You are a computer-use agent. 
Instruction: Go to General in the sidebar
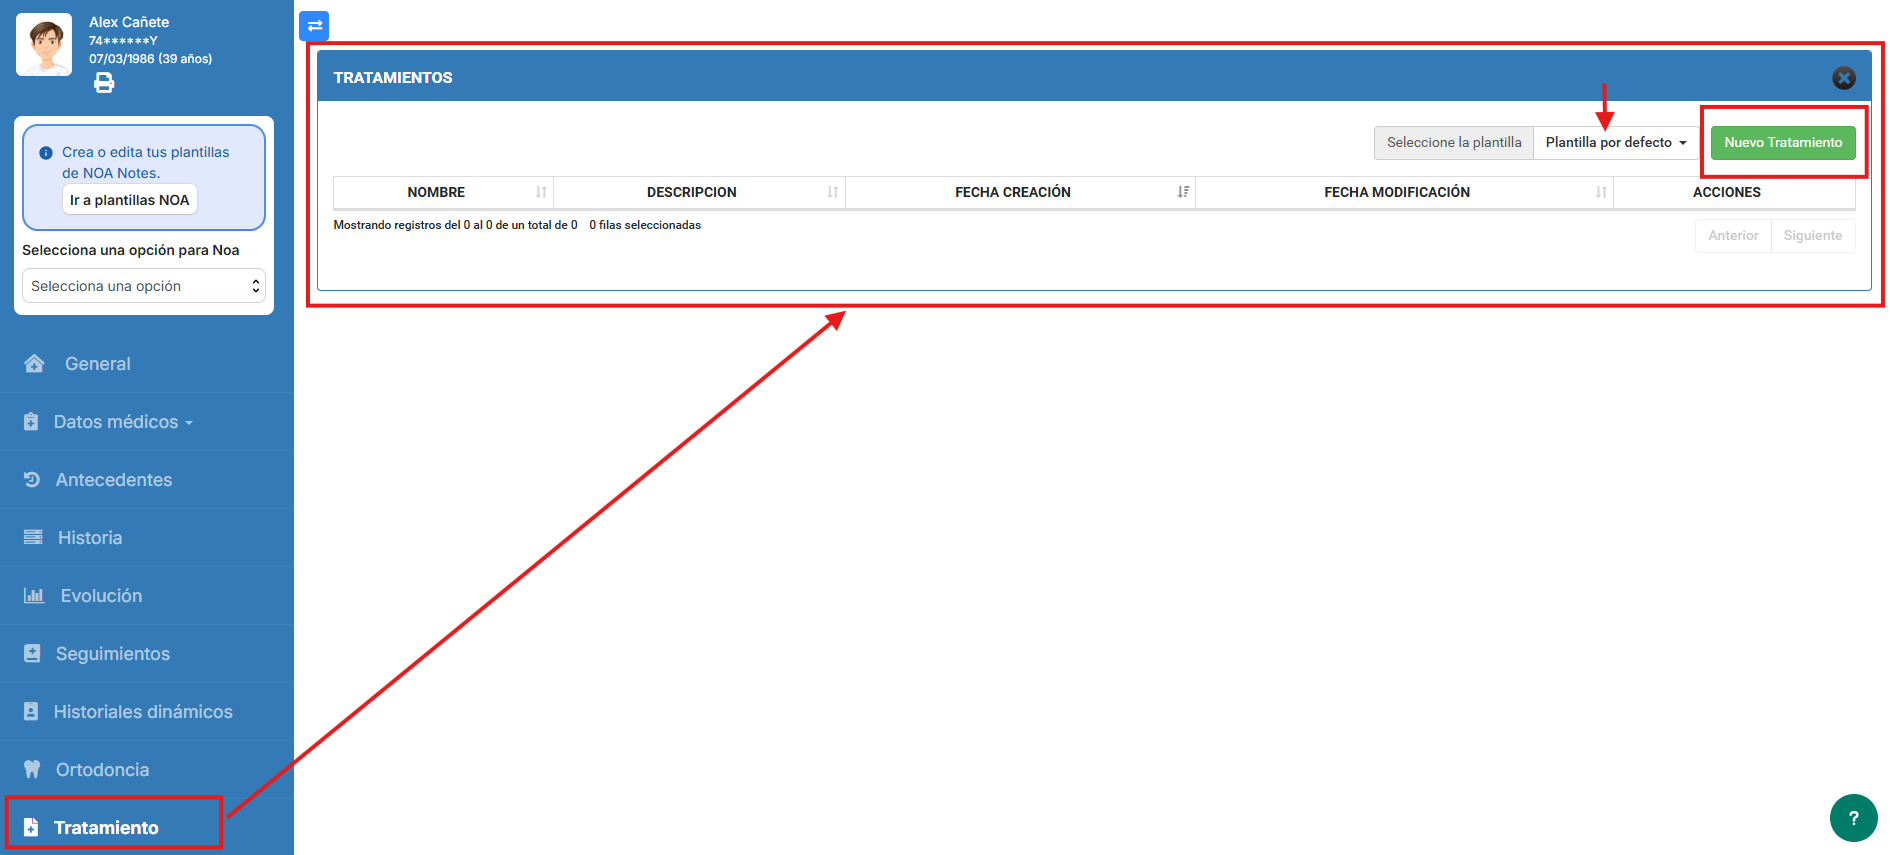(97, 364)
